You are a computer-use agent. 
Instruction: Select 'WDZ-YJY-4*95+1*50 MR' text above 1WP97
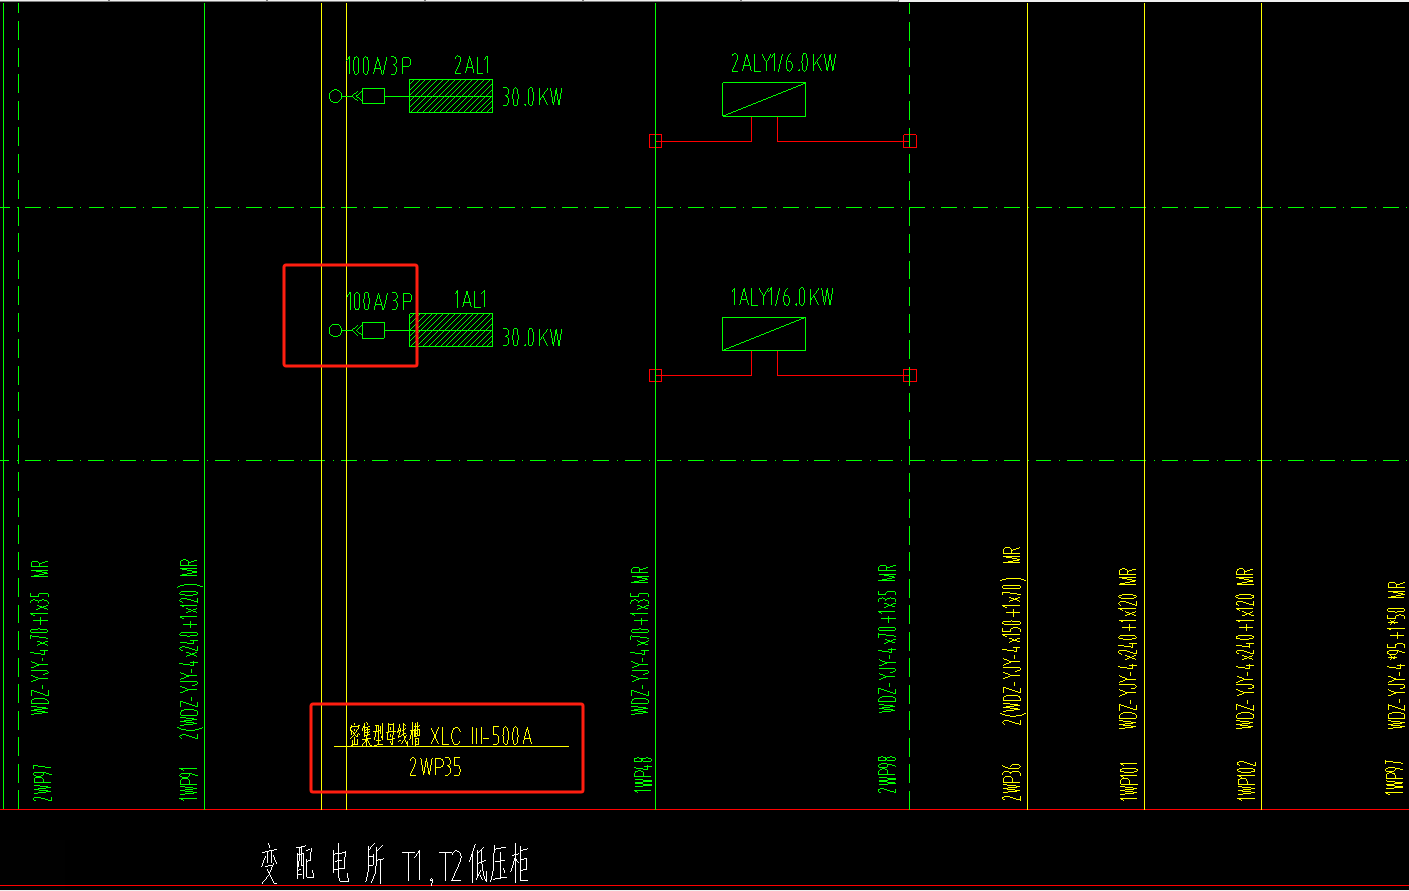[1397, 655]
